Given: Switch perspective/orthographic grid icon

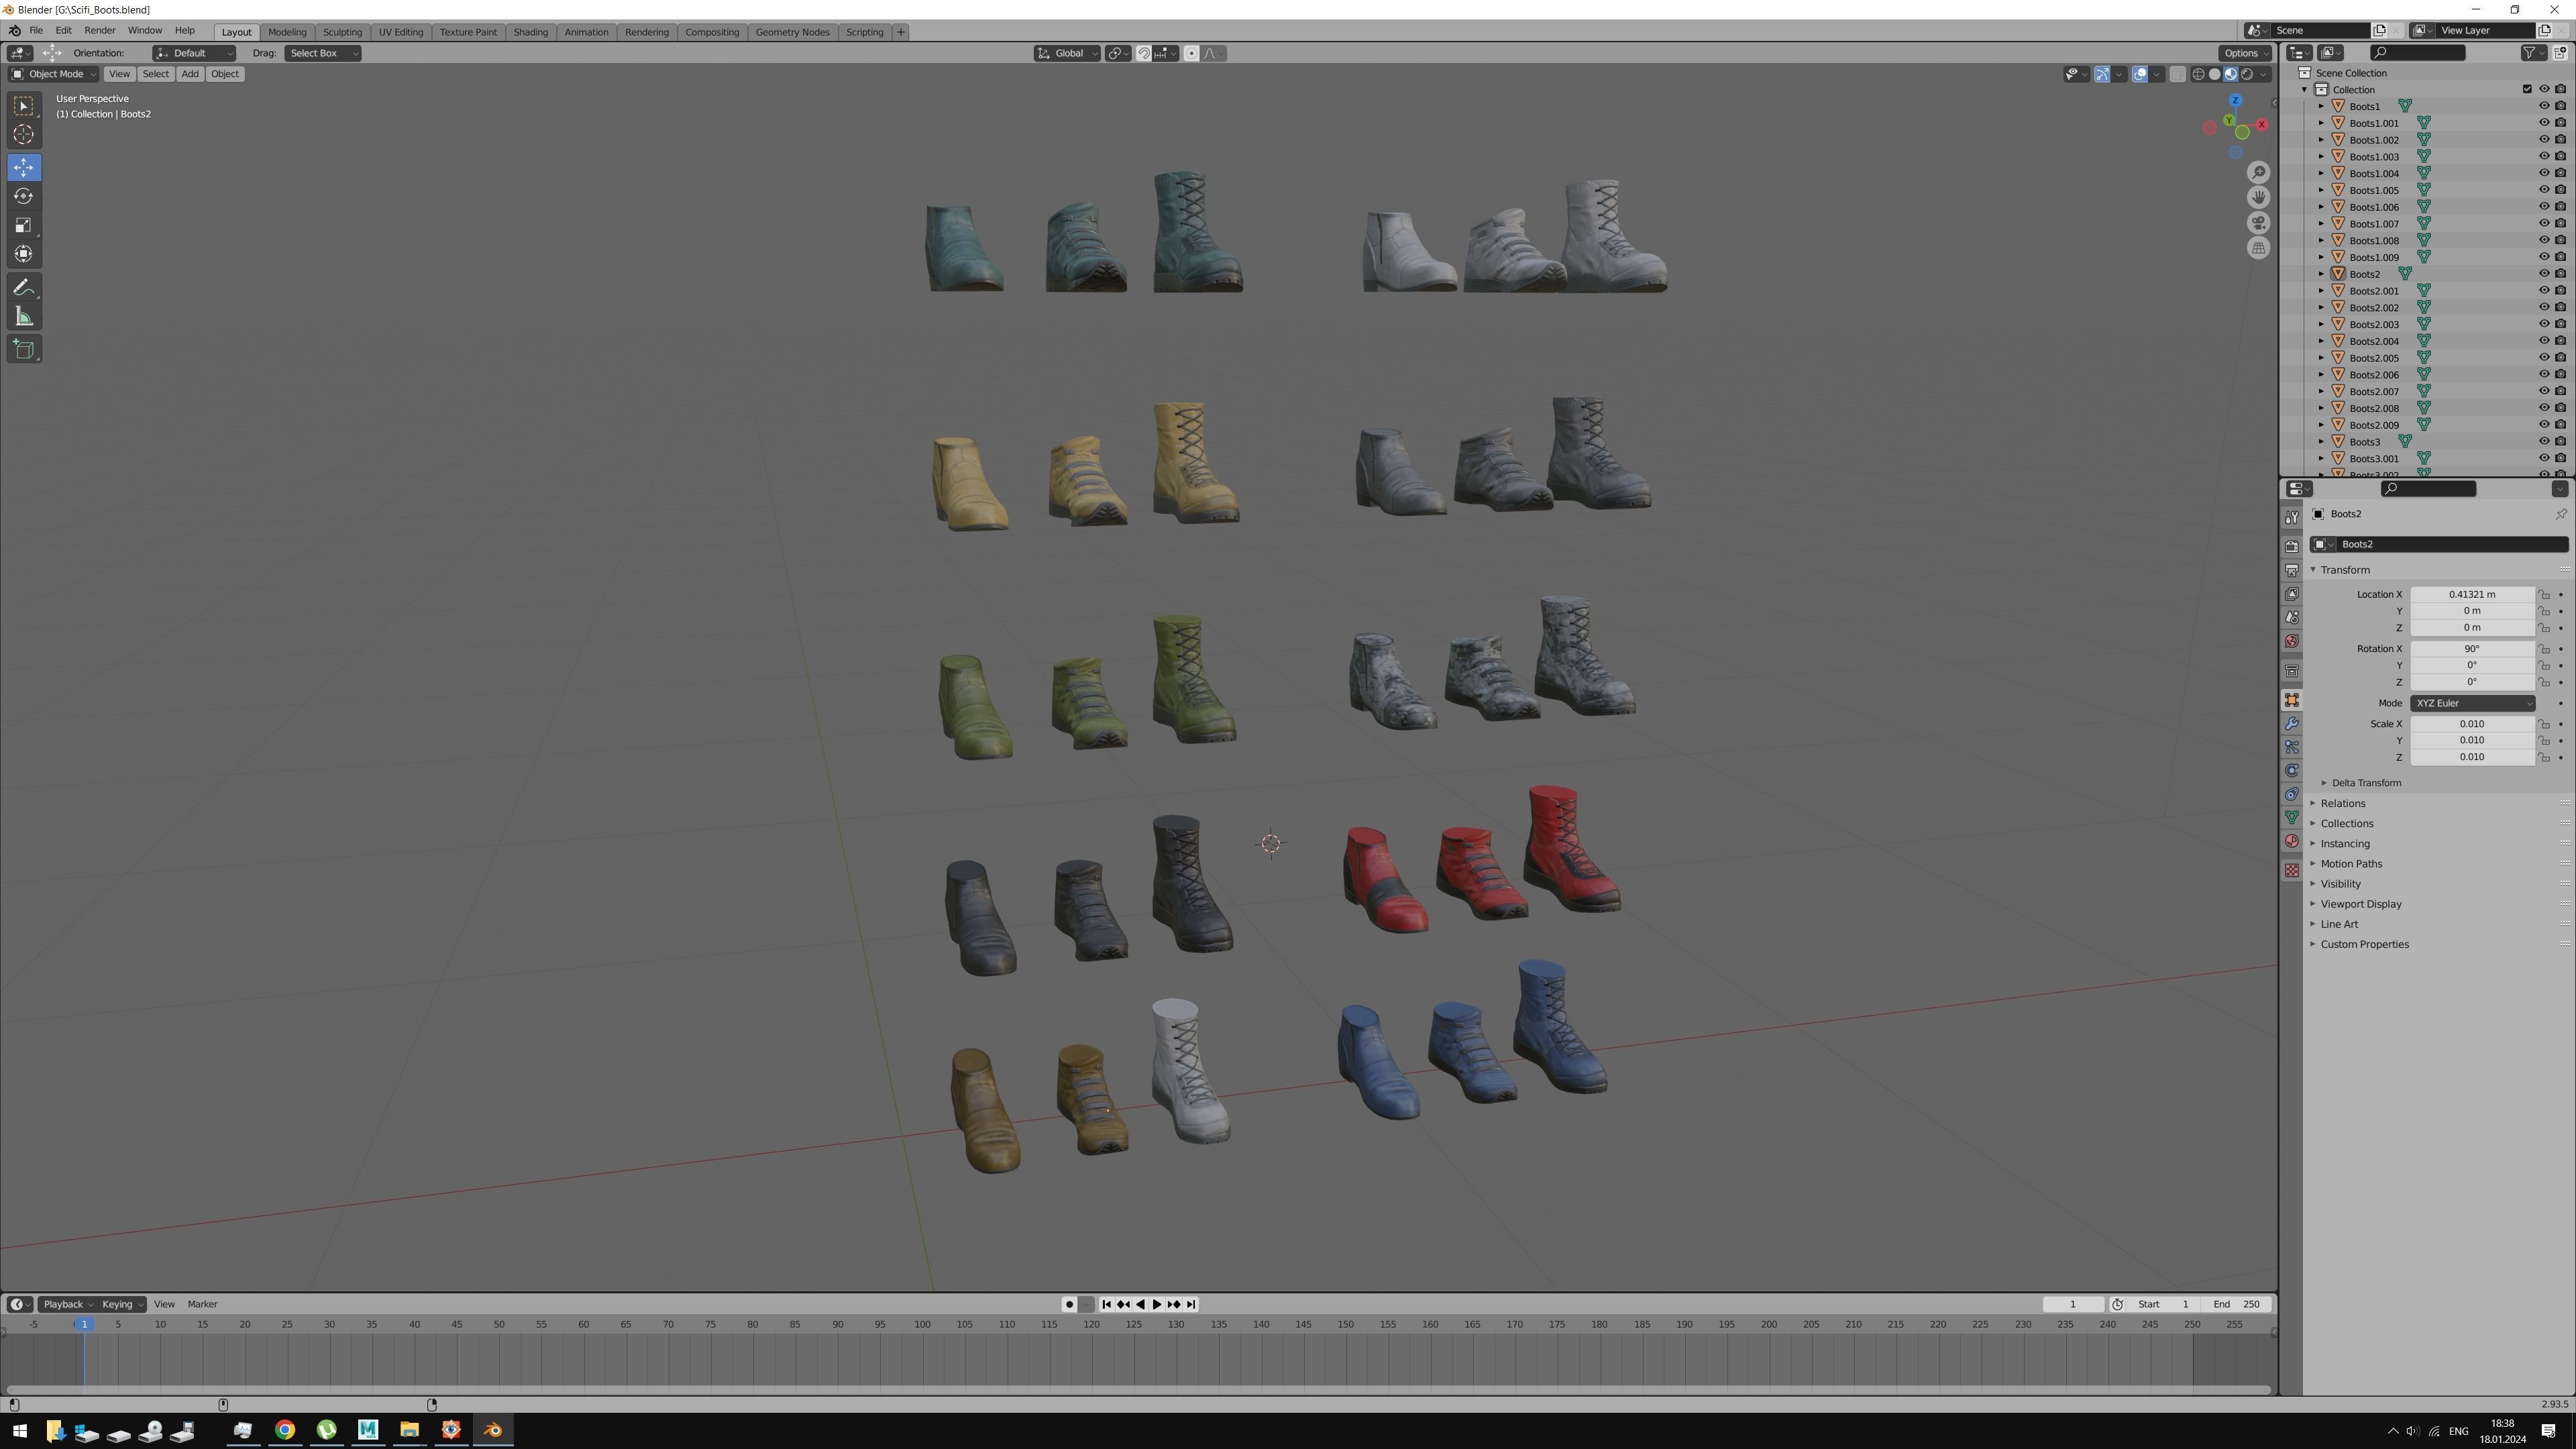Looking at the screenshot, I should (2258, 248).
